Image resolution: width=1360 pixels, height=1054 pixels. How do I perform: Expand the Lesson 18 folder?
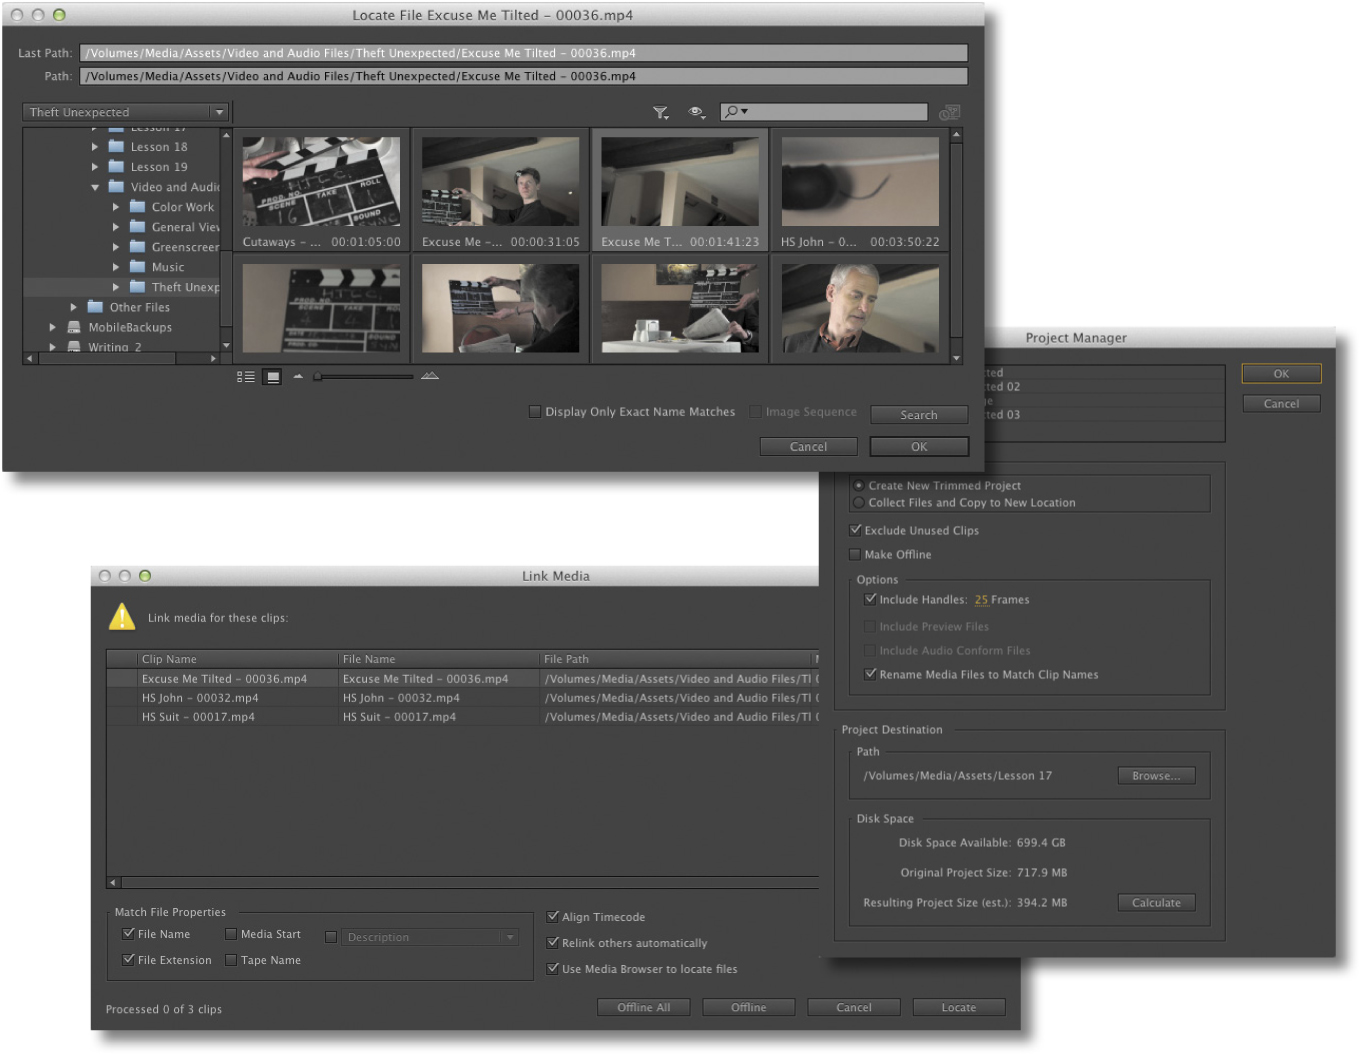[x=95, y=147]
